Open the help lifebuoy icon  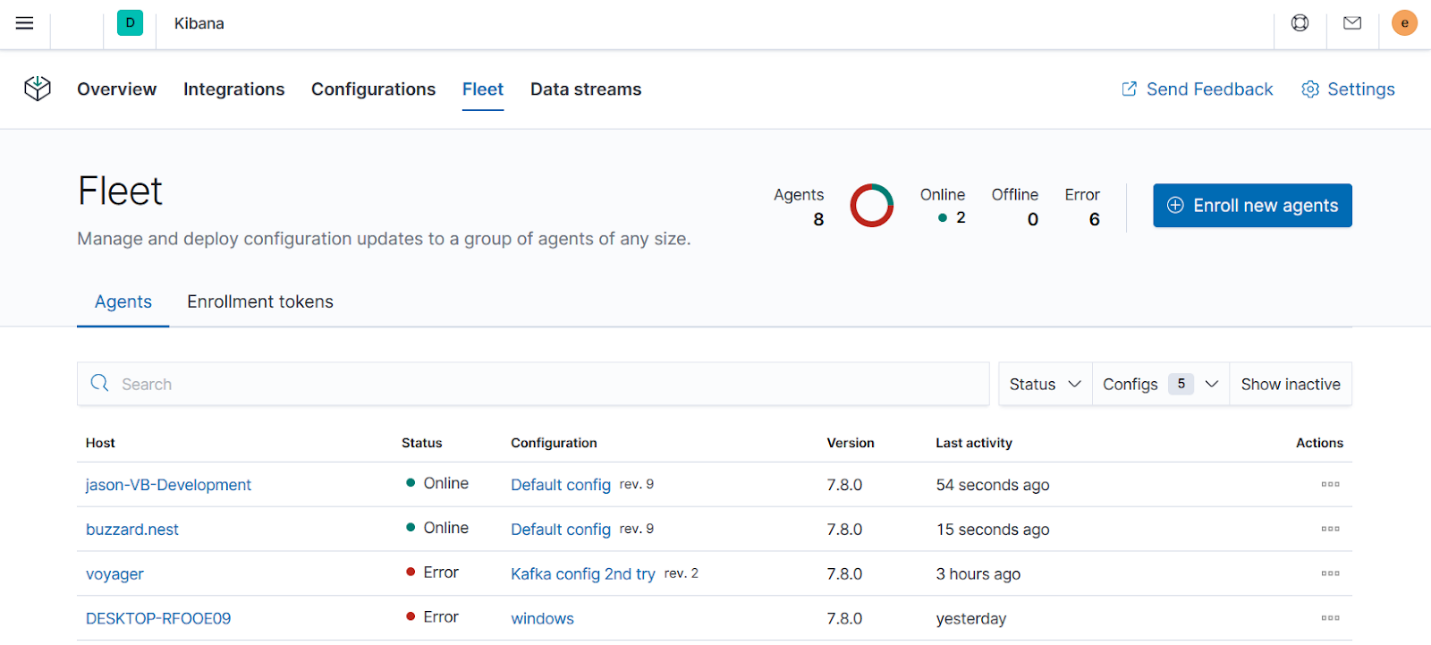[x=1300, y=23]
